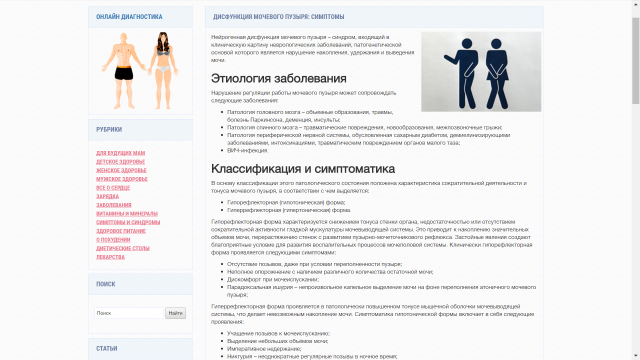Go to 'Мужское здоровье' rubric
Screen dimensions: 640x360
tap(122, 179)
